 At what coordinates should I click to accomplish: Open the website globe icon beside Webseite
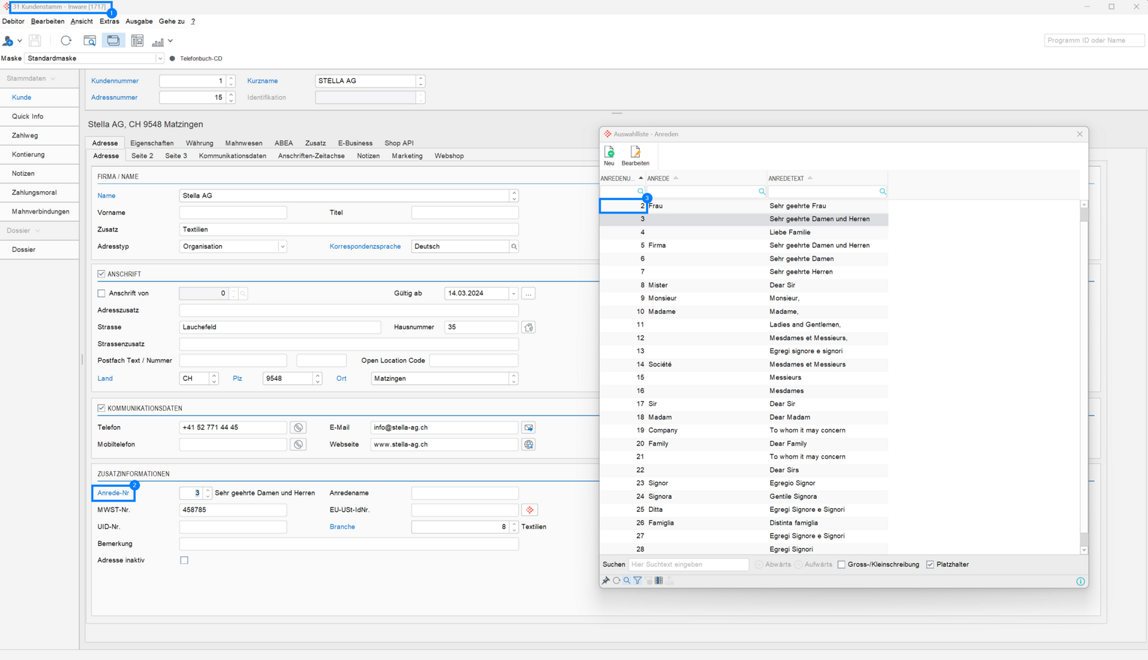coord(529,445)
